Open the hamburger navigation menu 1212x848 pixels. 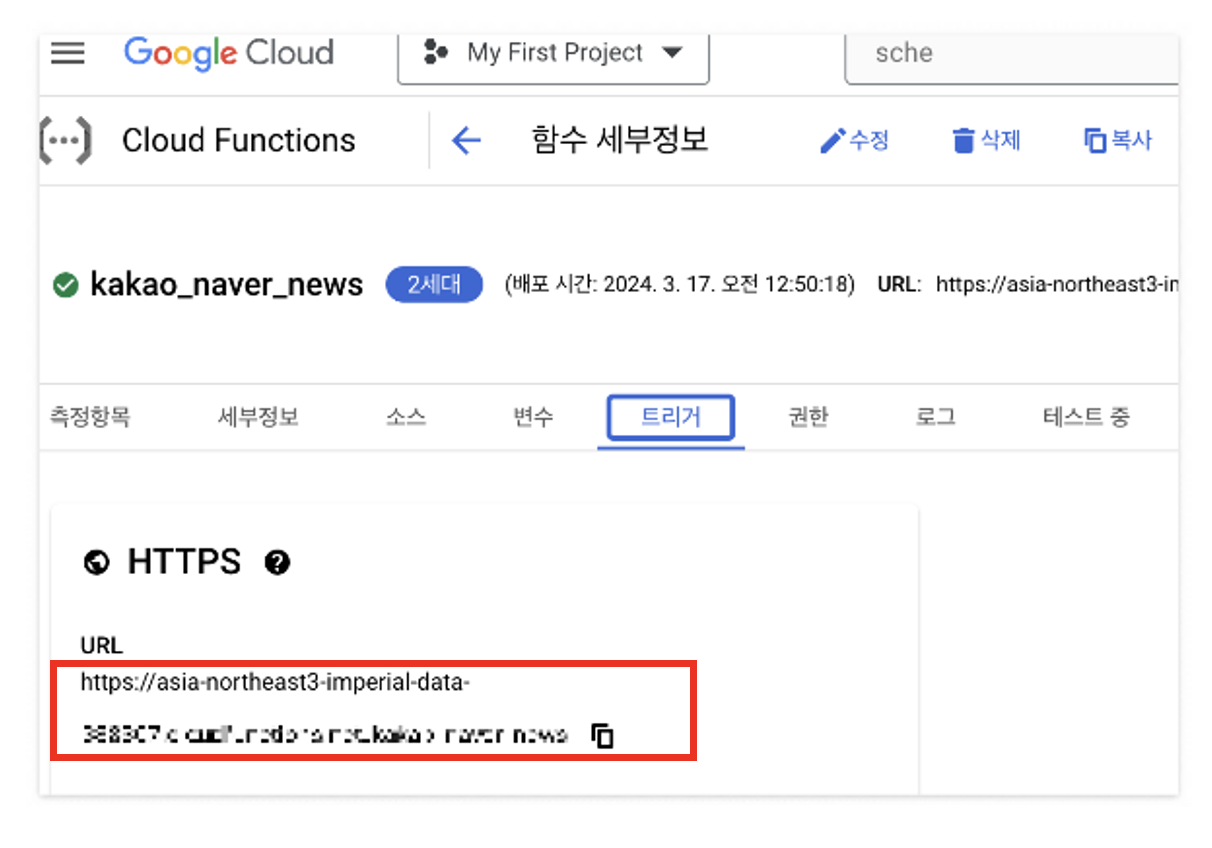(x=67, y=53)
